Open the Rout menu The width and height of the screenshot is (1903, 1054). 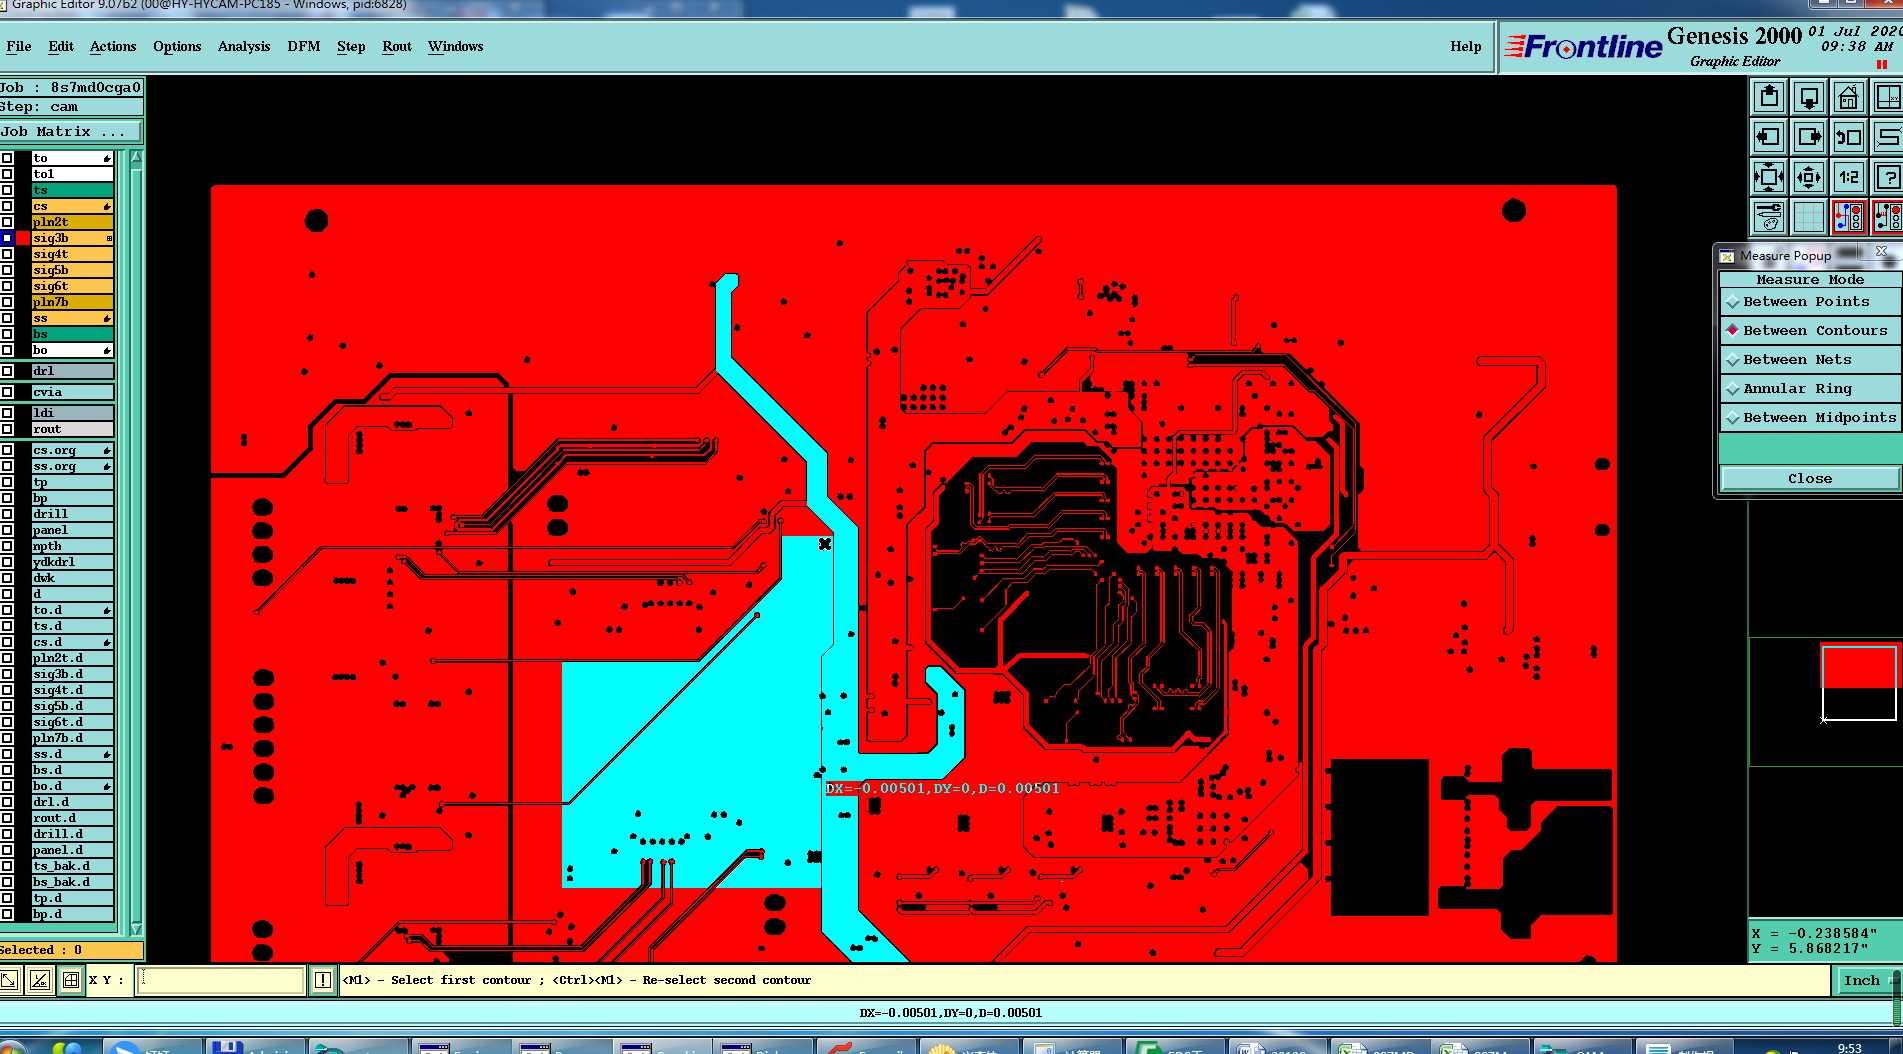pos(397,46)
